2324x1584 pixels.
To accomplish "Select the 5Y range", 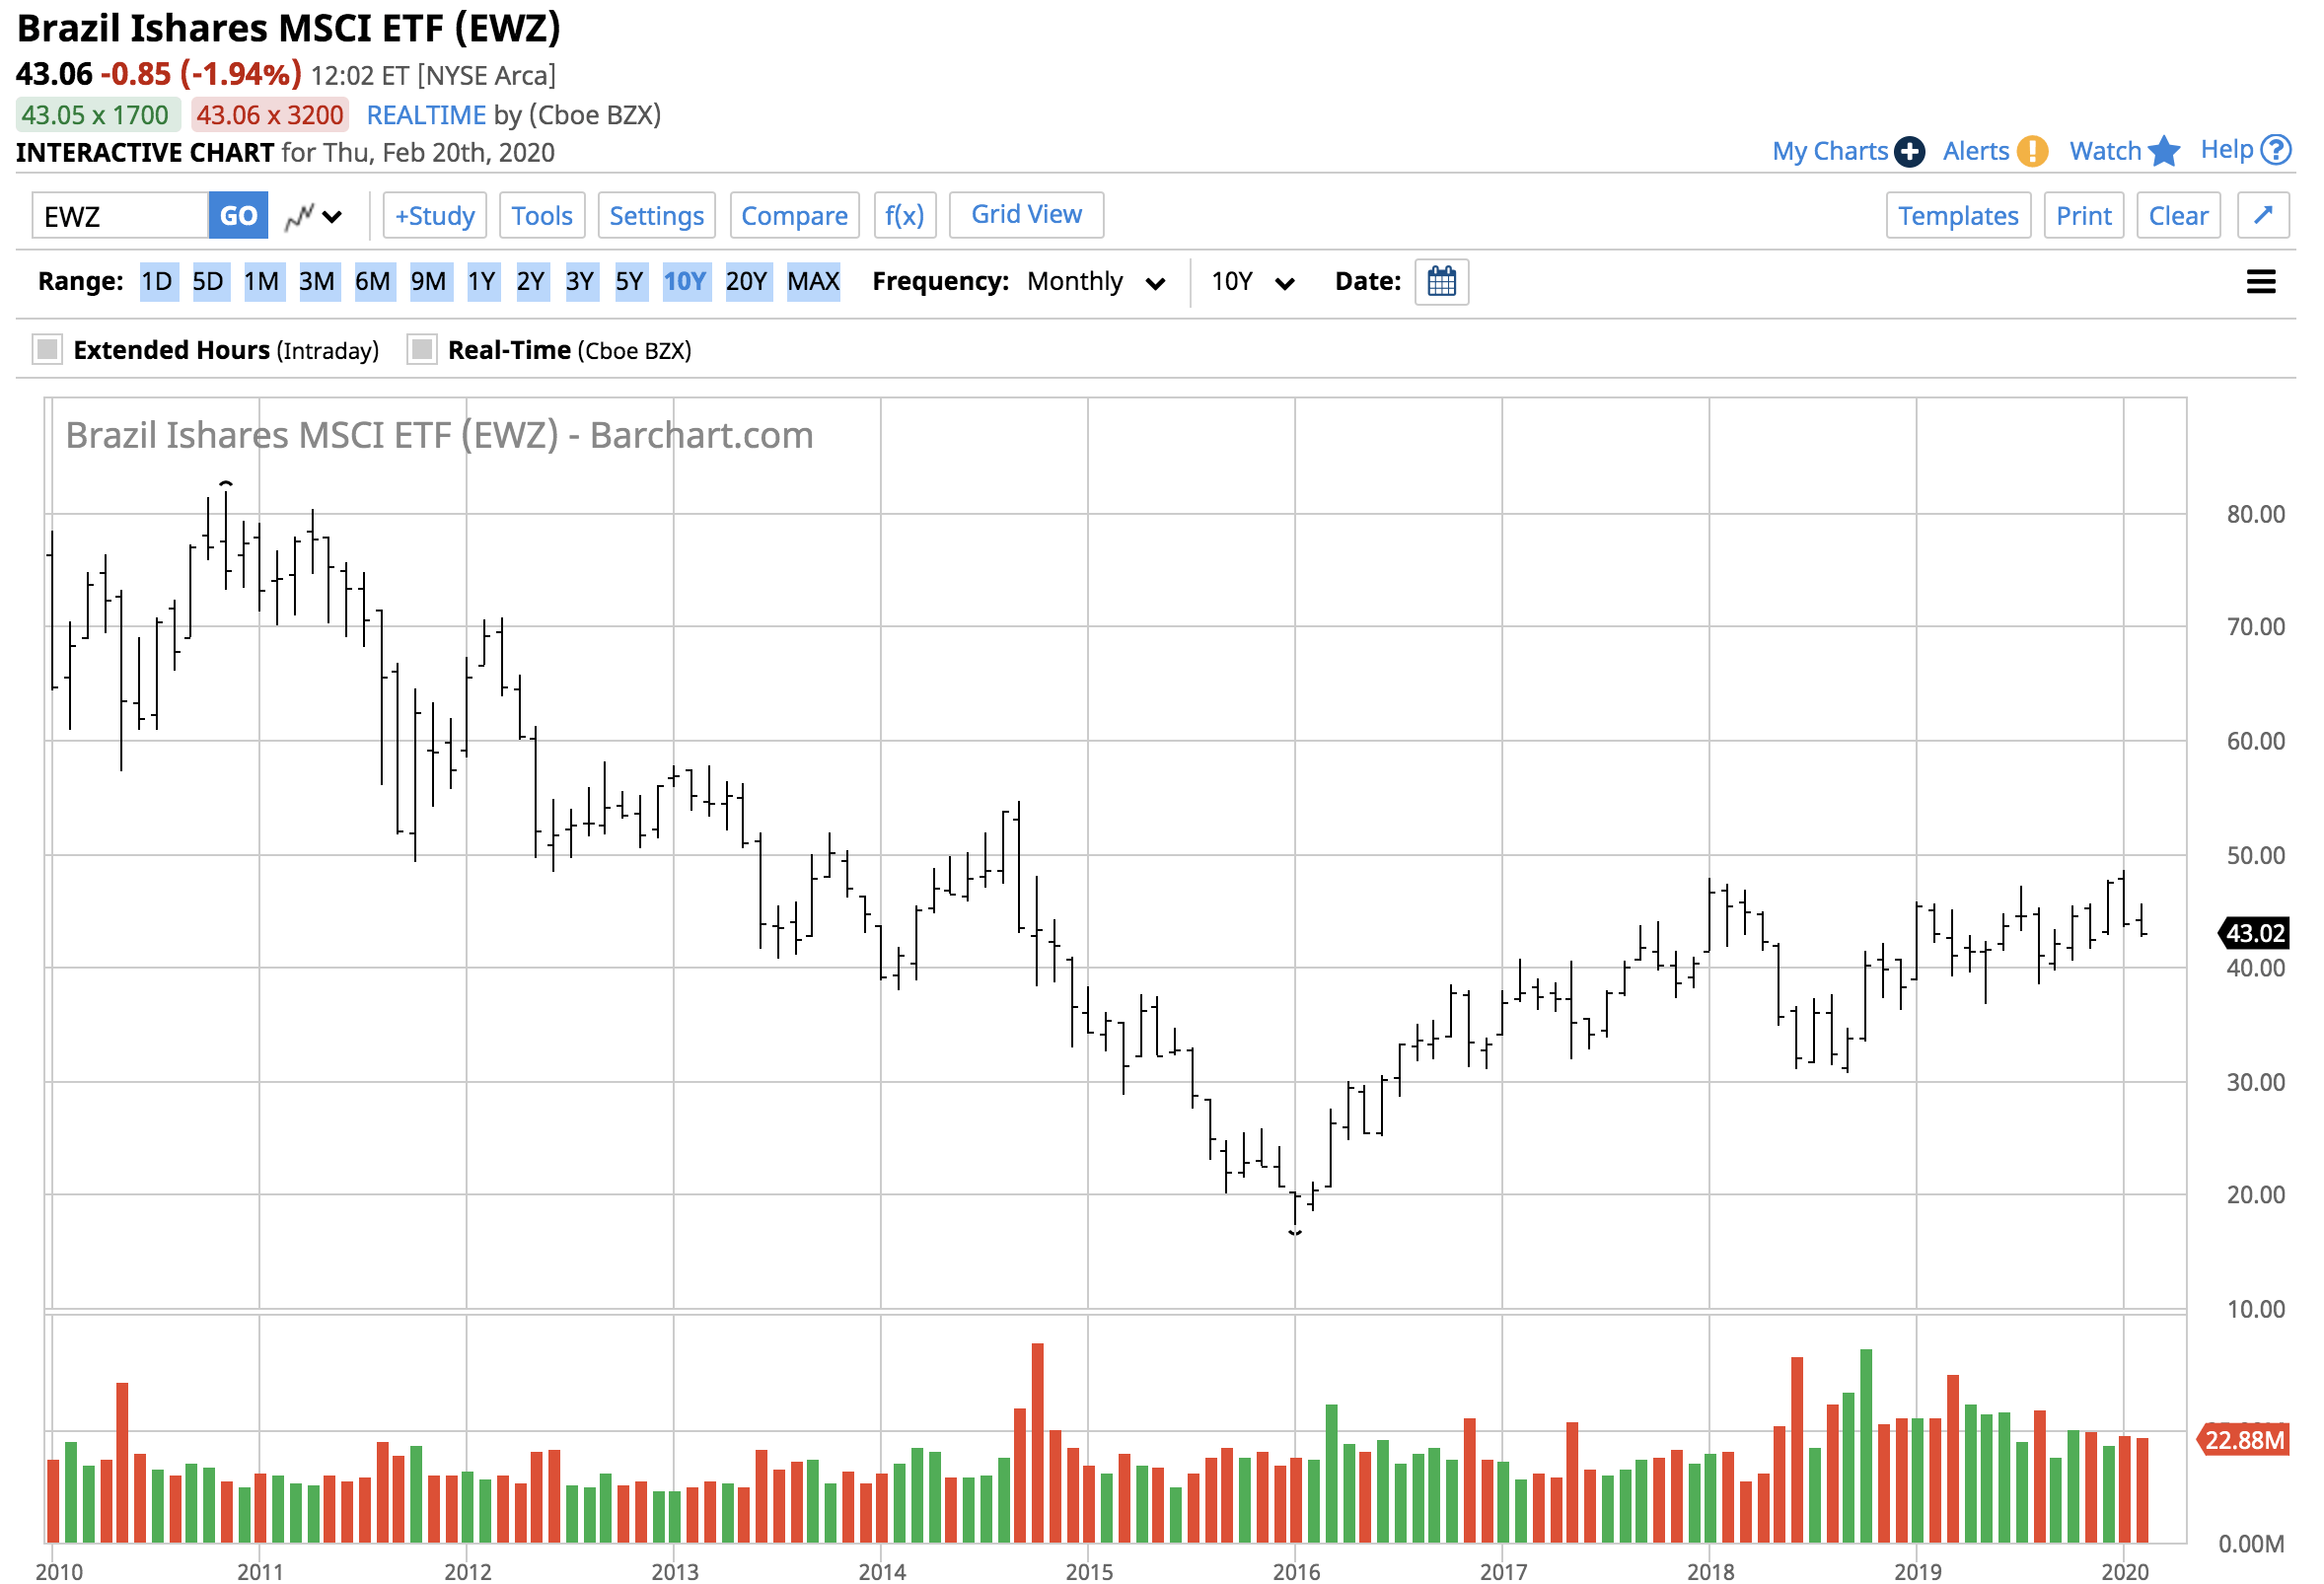I will [629, 282].
